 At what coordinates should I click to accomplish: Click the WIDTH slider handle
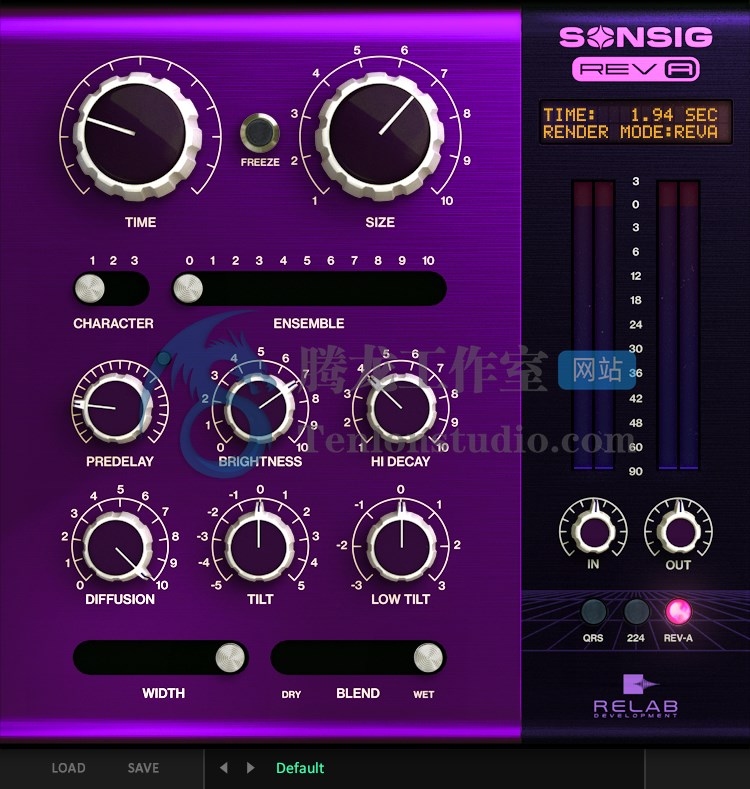tap(230, 657)
